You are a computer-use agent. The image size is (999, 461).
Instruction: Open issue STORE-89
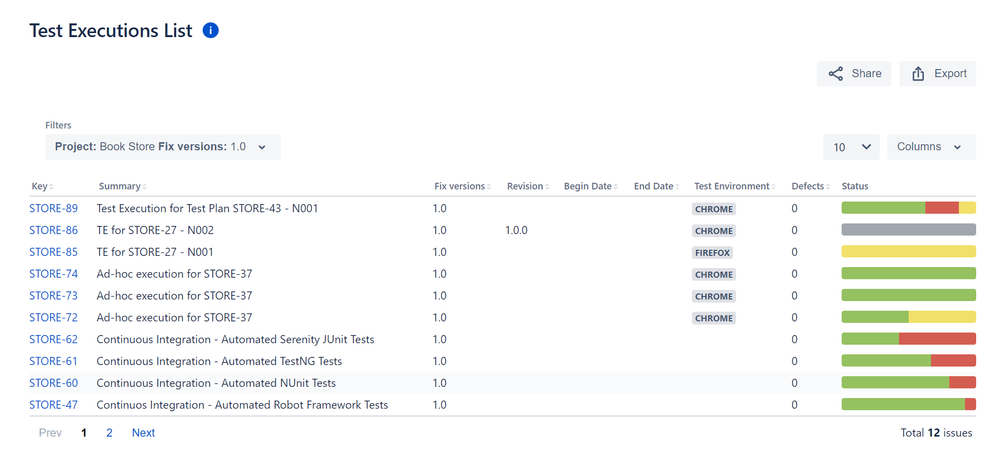coord(54,208)
